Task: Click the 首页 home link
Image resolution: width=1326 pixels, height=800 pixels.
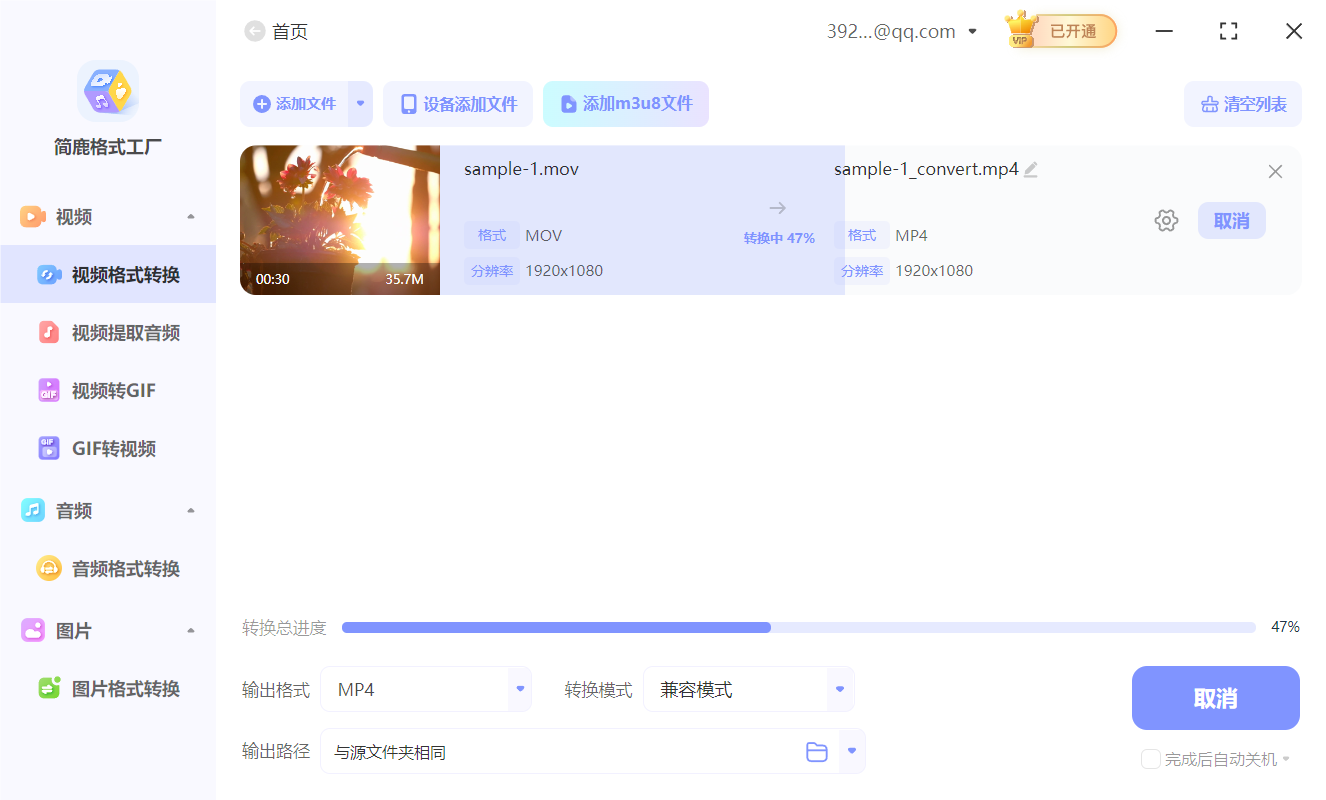Action: pos(290,32)
